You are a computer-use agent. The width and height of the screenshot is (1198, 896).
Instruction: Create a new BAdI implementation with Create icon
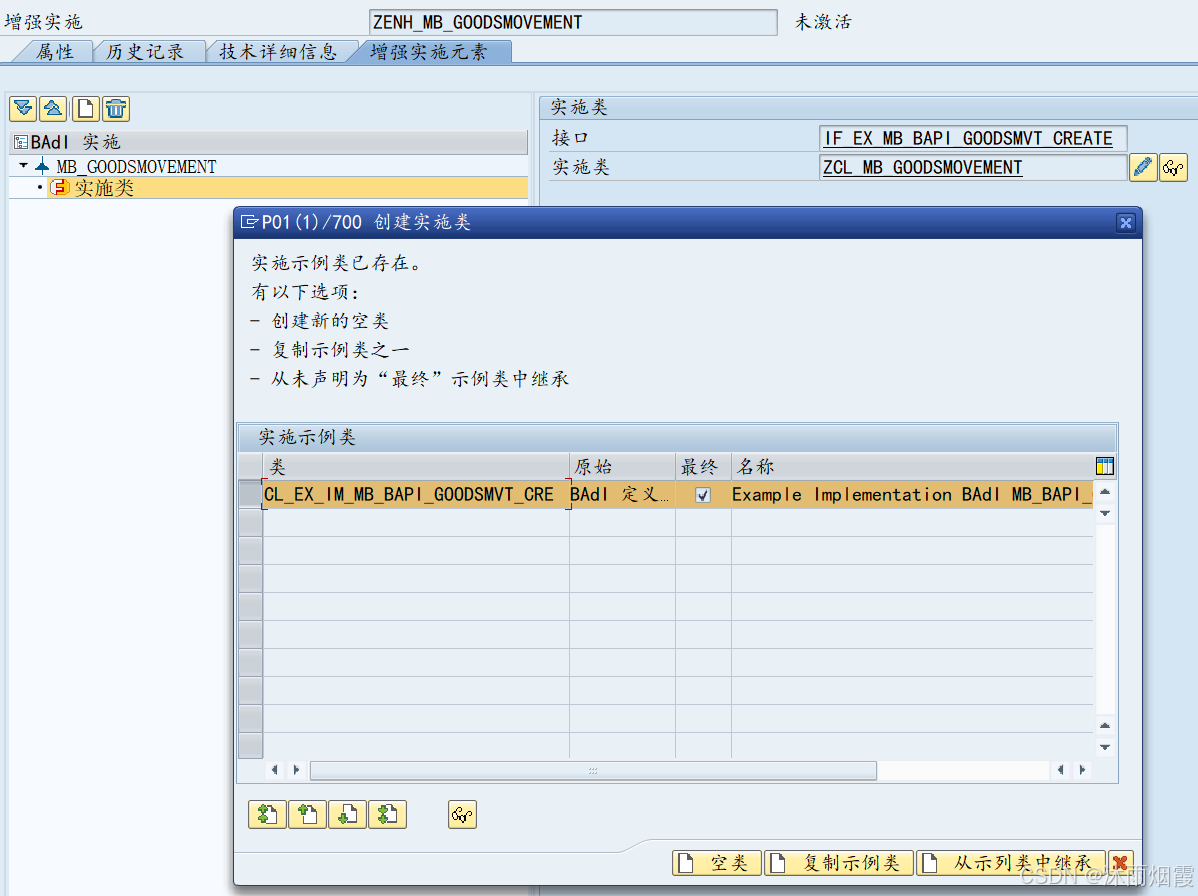click(x=83, y=108)
